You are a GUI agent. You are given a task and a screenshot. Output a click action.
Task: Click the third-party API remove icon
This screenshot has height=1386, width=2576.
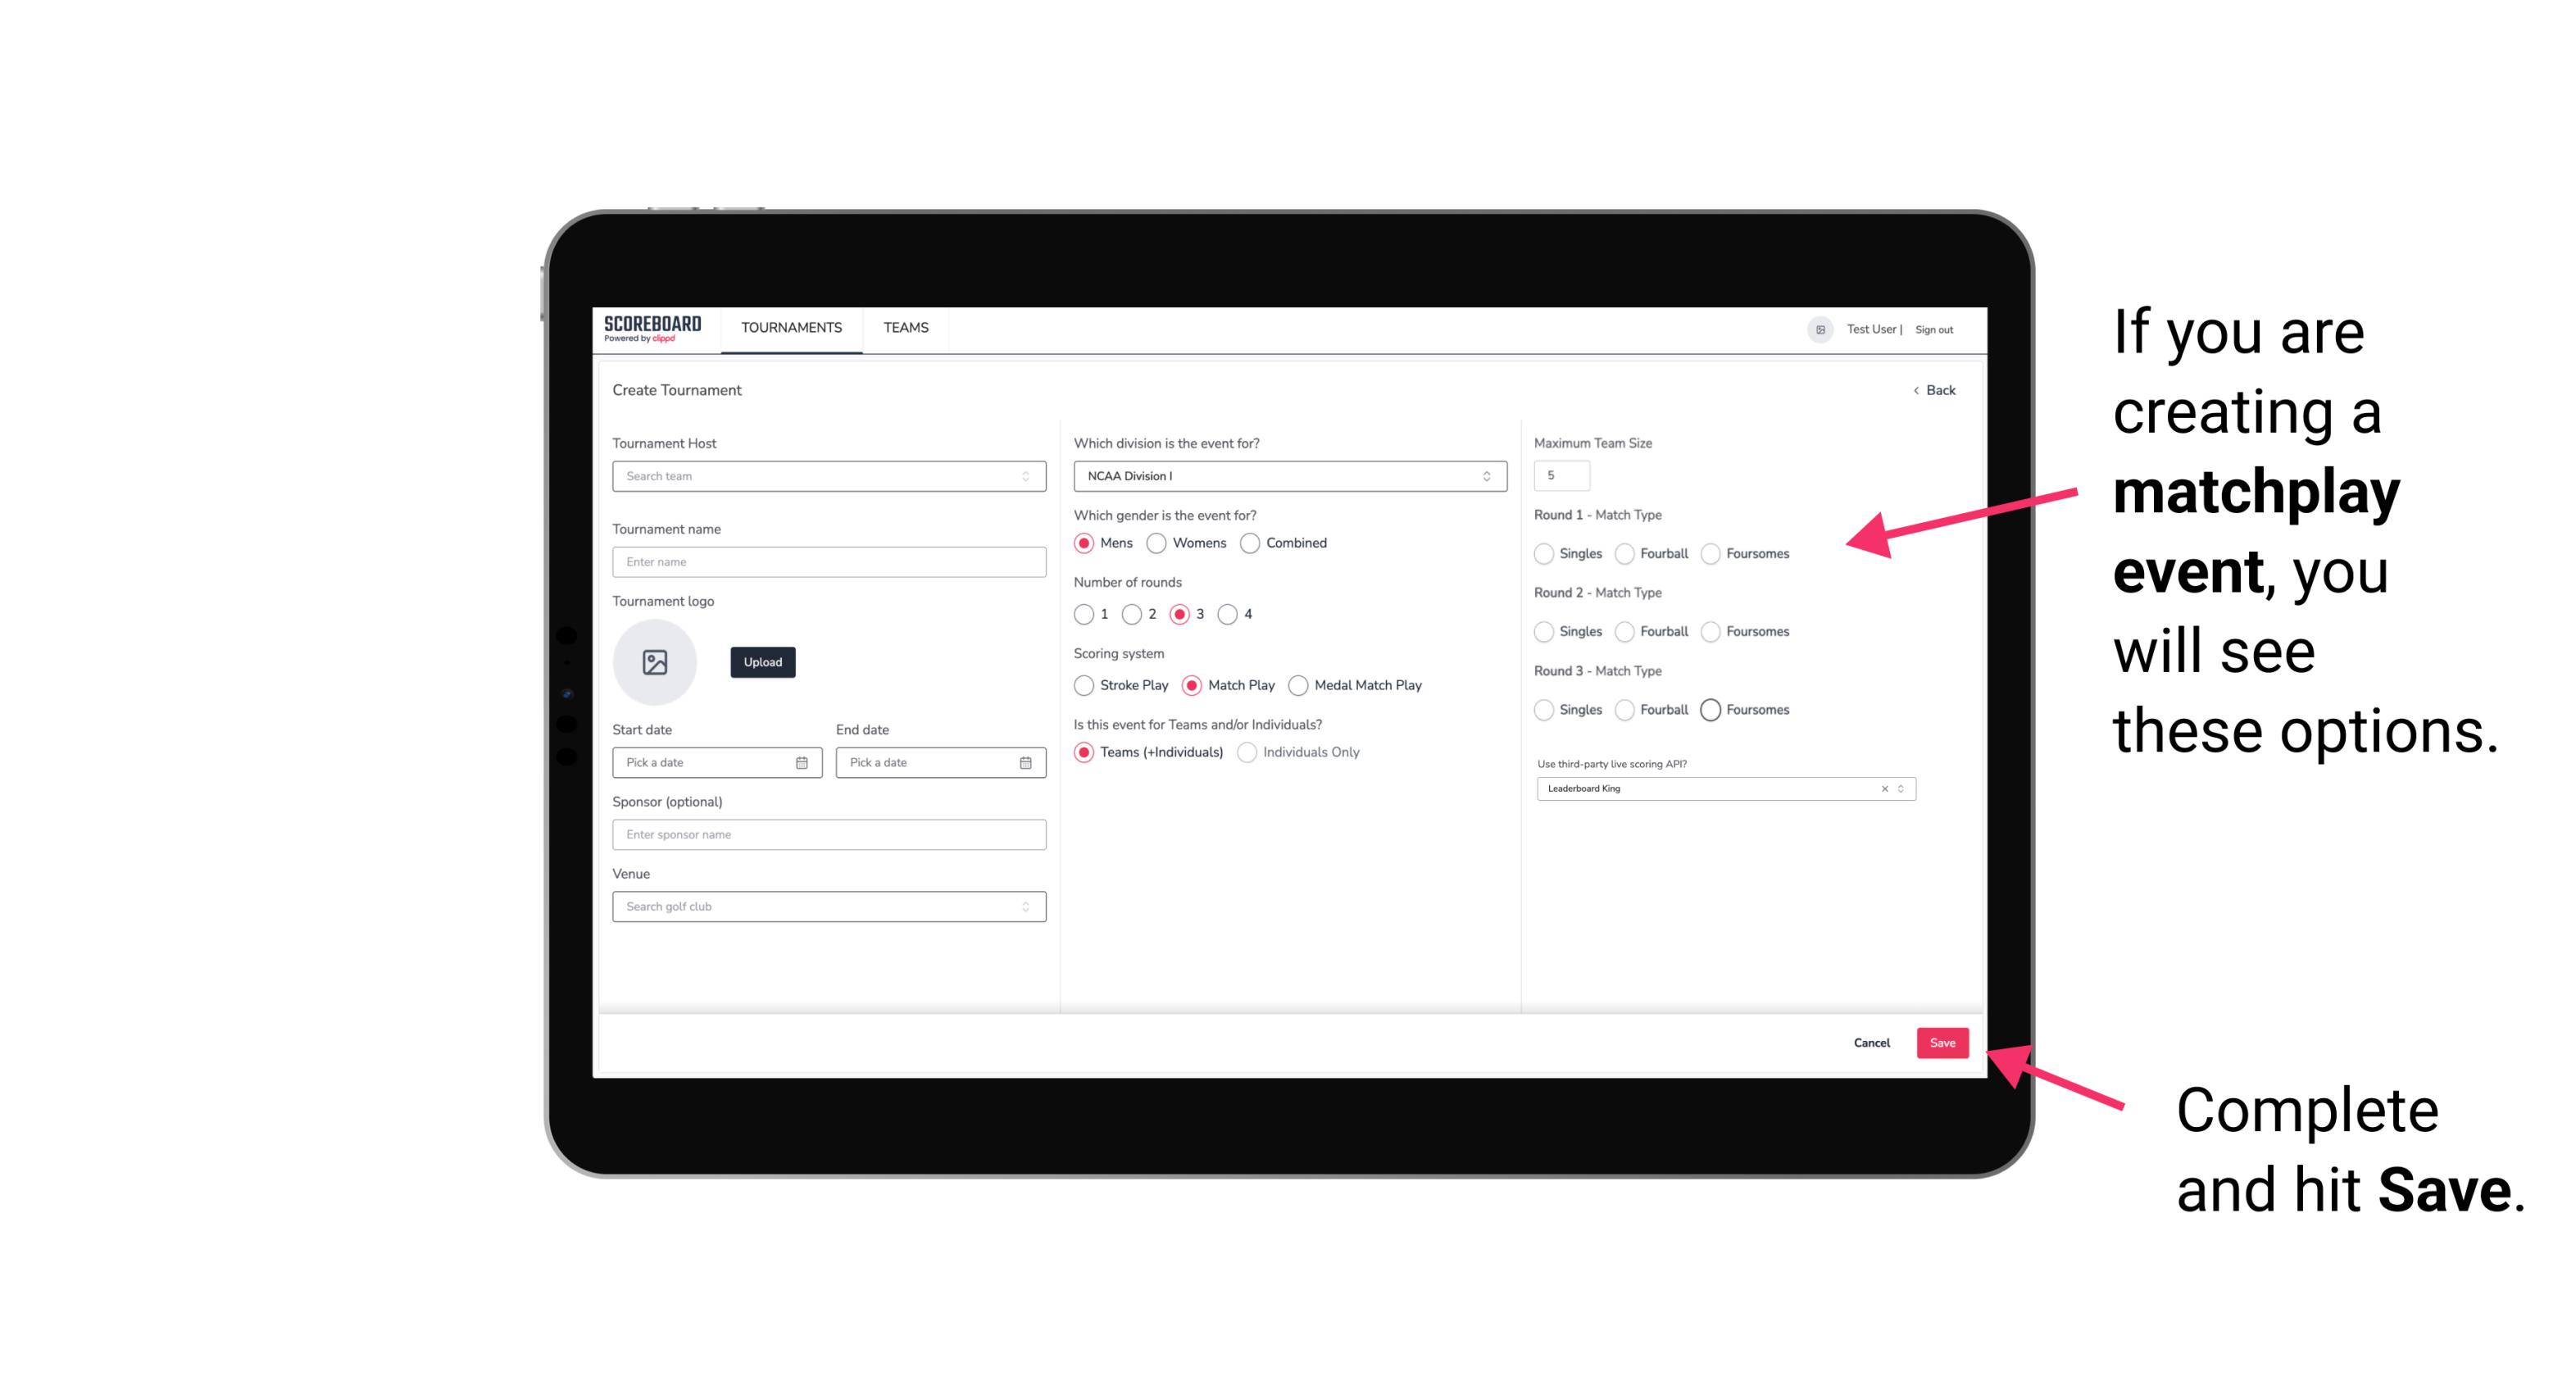(x=1883, y=787)
